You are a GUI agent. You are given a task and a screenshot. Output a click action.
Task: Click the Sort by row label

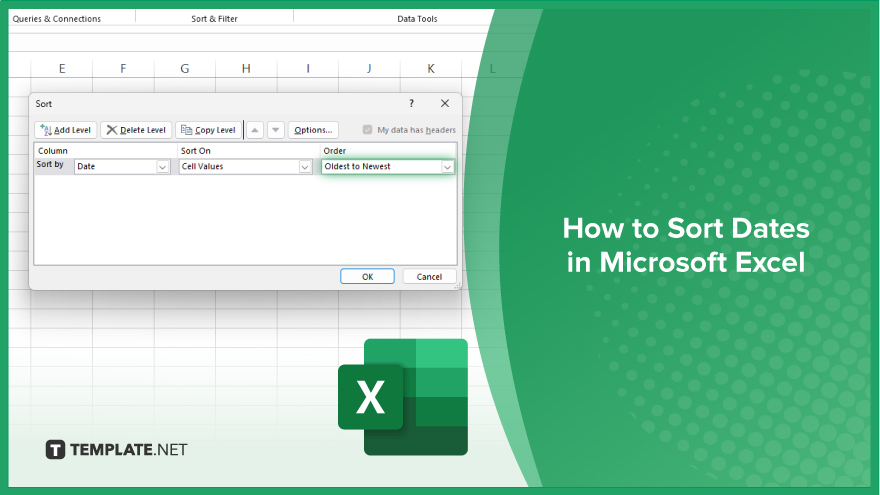pos(50,164)
